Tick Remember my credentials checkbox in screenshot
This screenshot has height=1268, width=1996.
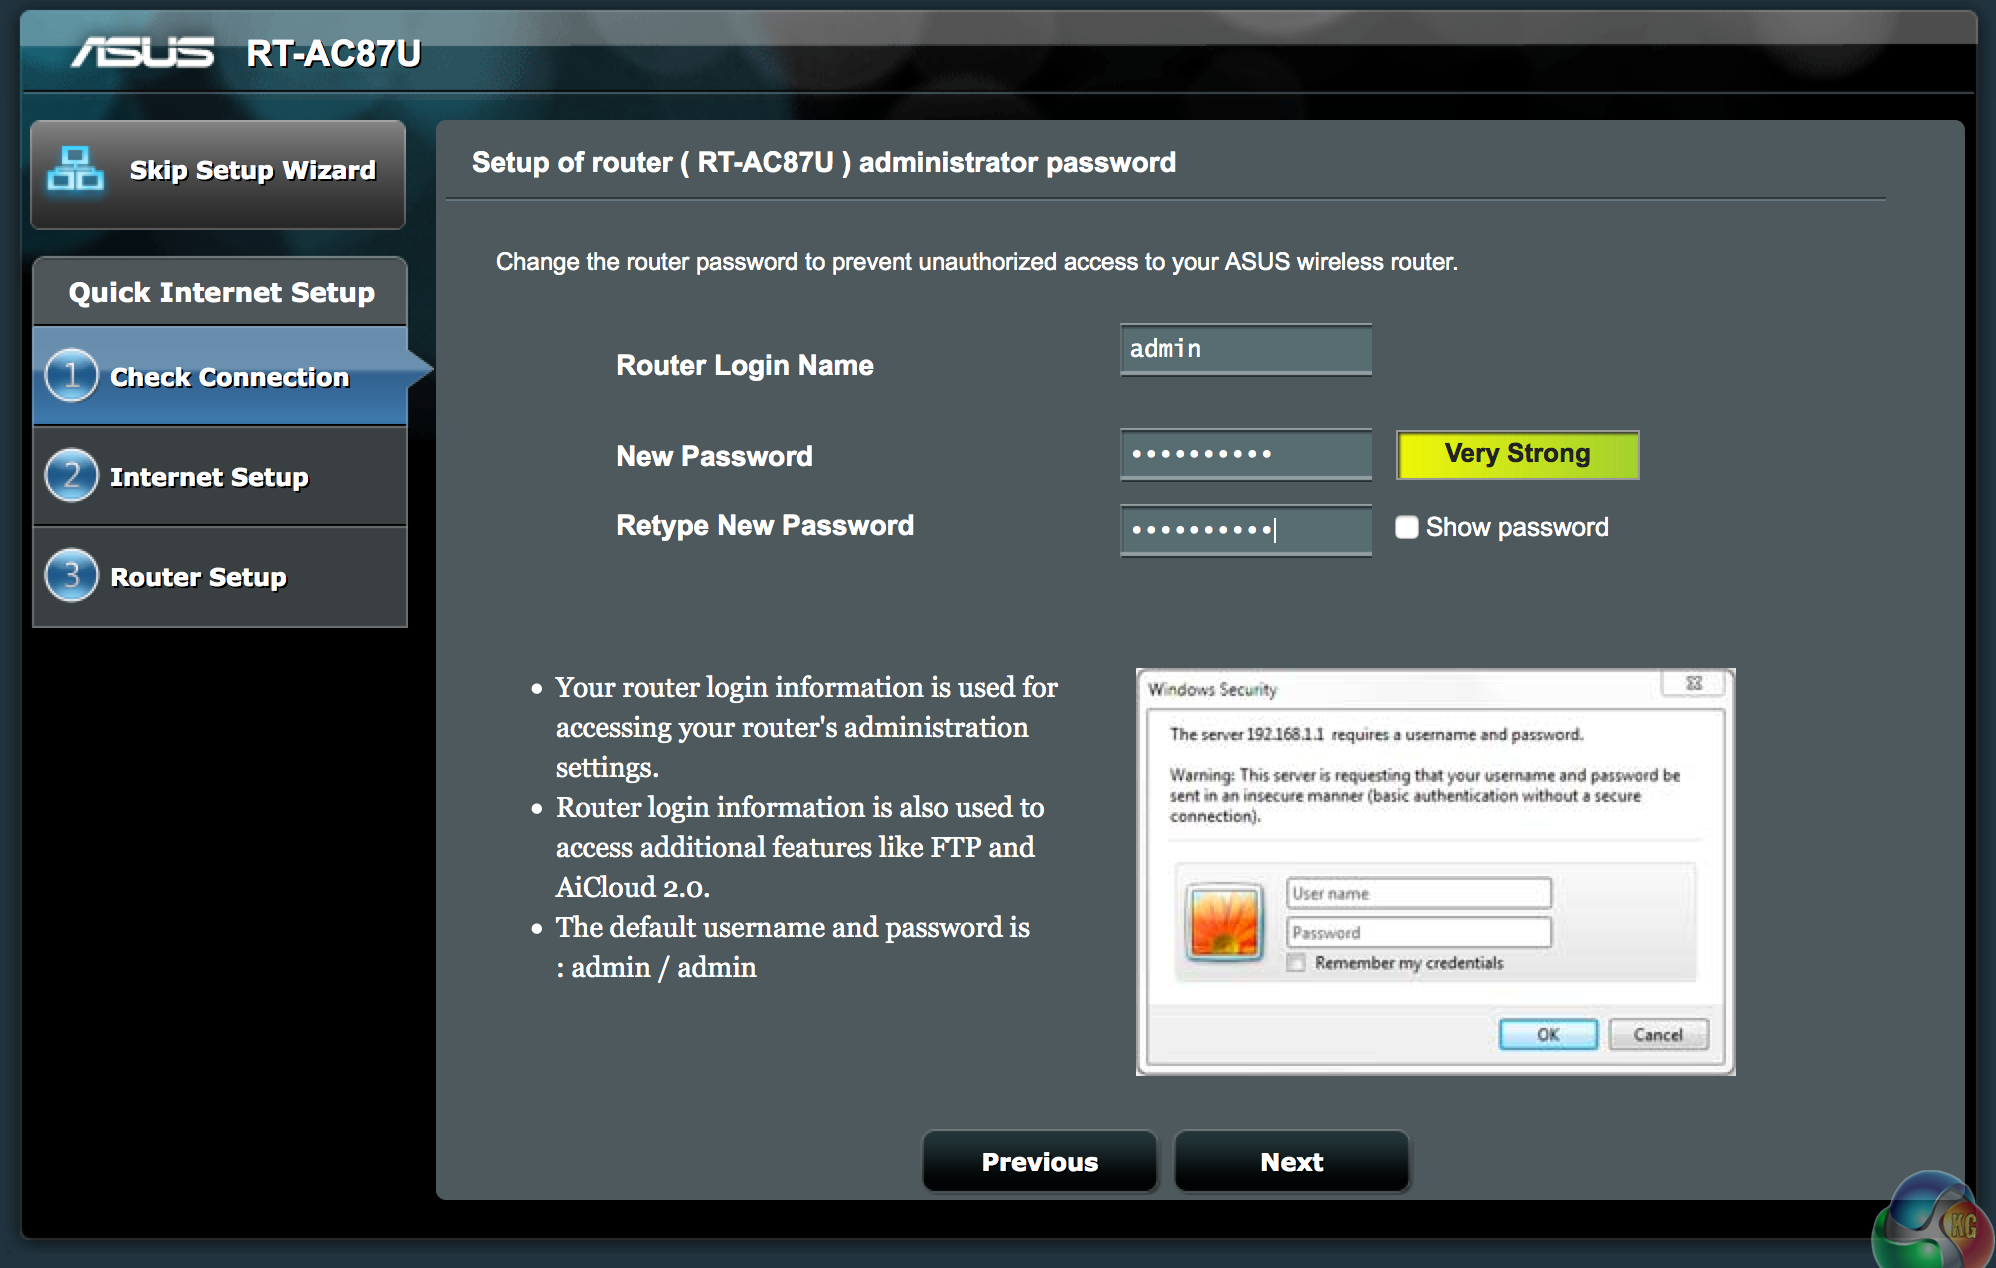1297,963
